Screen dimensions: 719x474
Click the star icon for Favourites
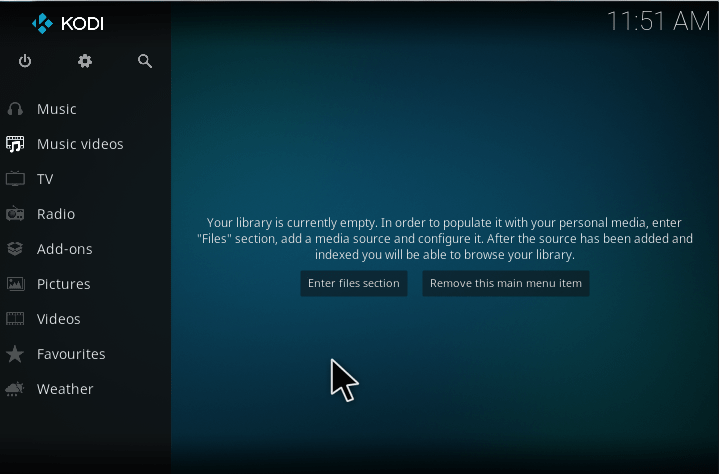click(x=15, y=354)
